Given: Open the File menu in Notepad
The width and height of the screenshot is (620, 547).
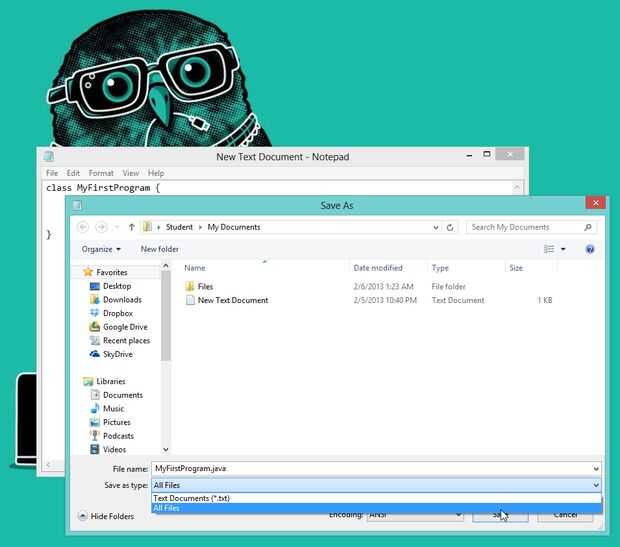Looking at the screenshot, I should point(52,173).
